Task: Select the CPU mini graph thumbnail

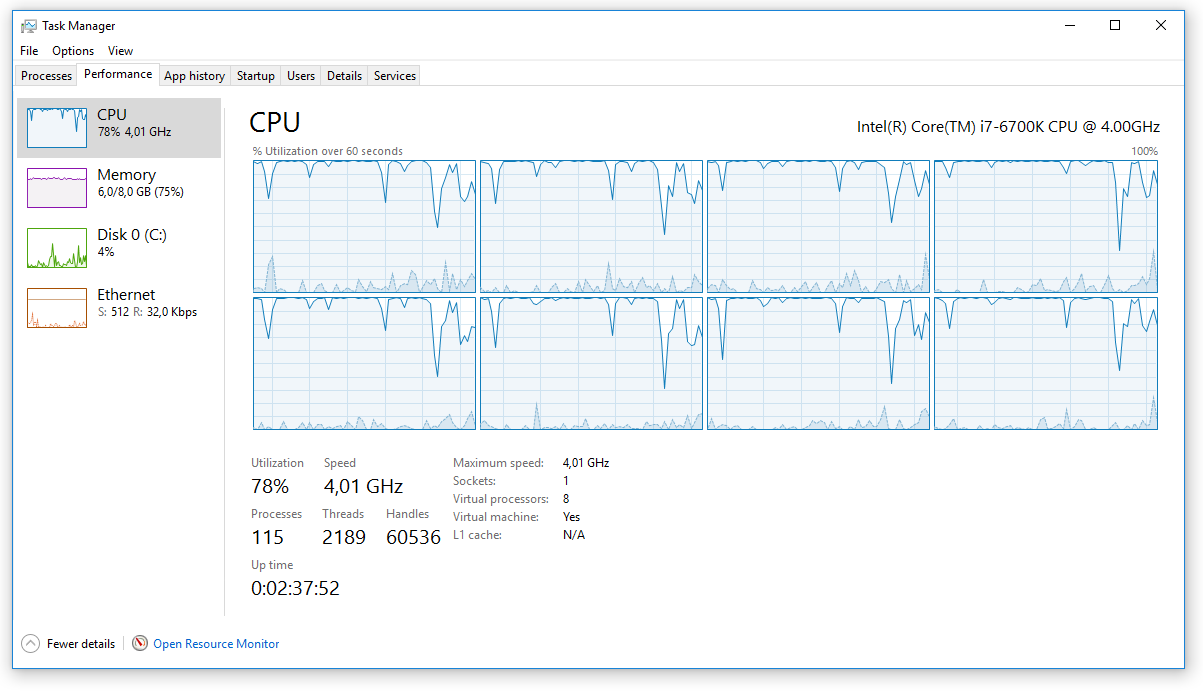Action: tap(57, 128)
